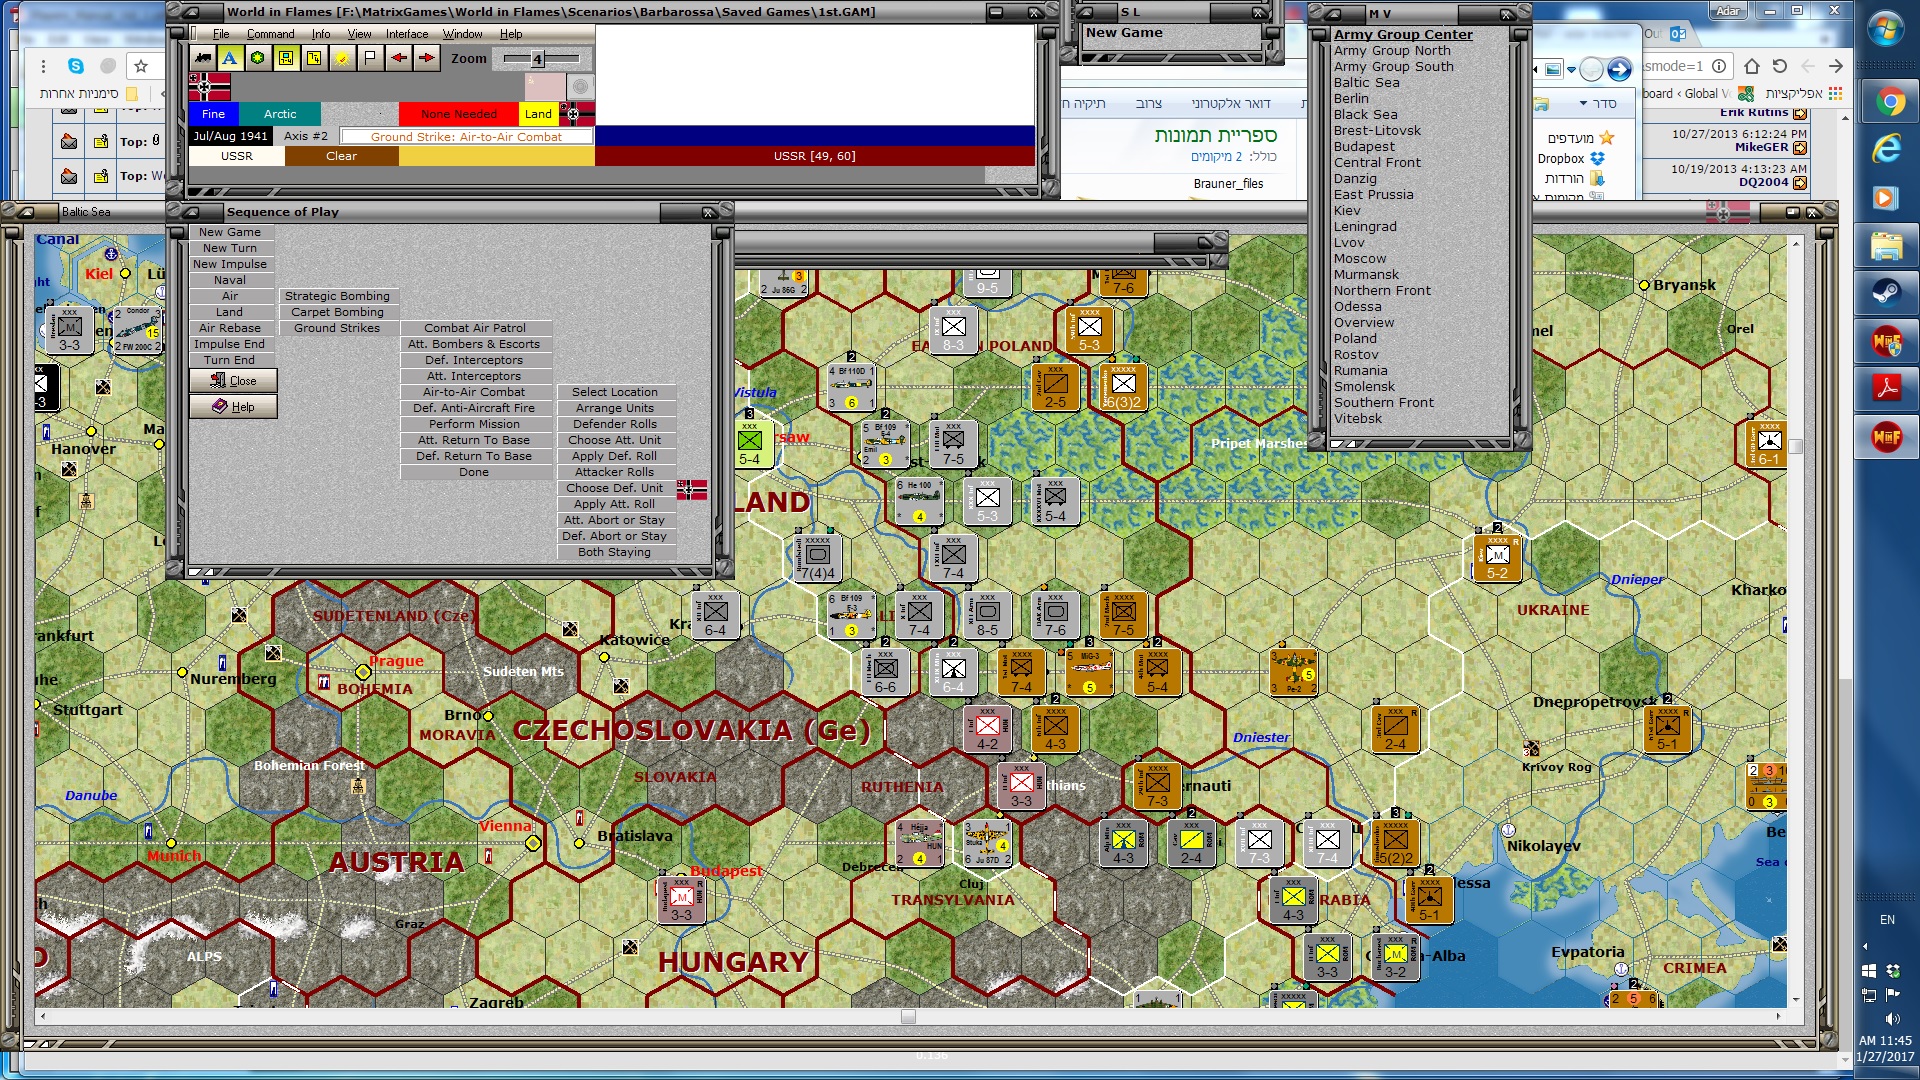Select New Game in Sequence of Play

(230, 232)
